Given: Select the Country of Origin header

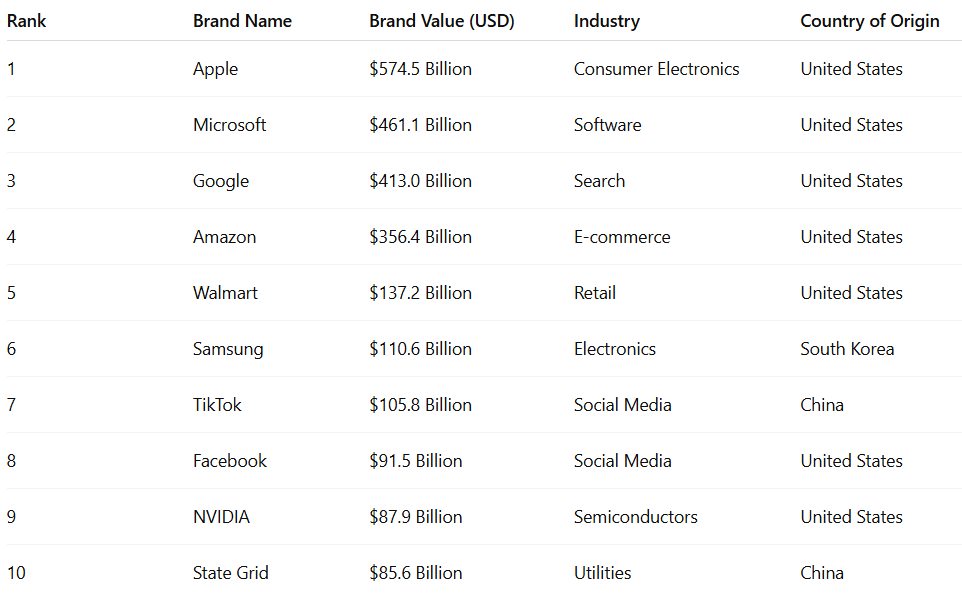Looking at the screenshot, I should 869,21.
